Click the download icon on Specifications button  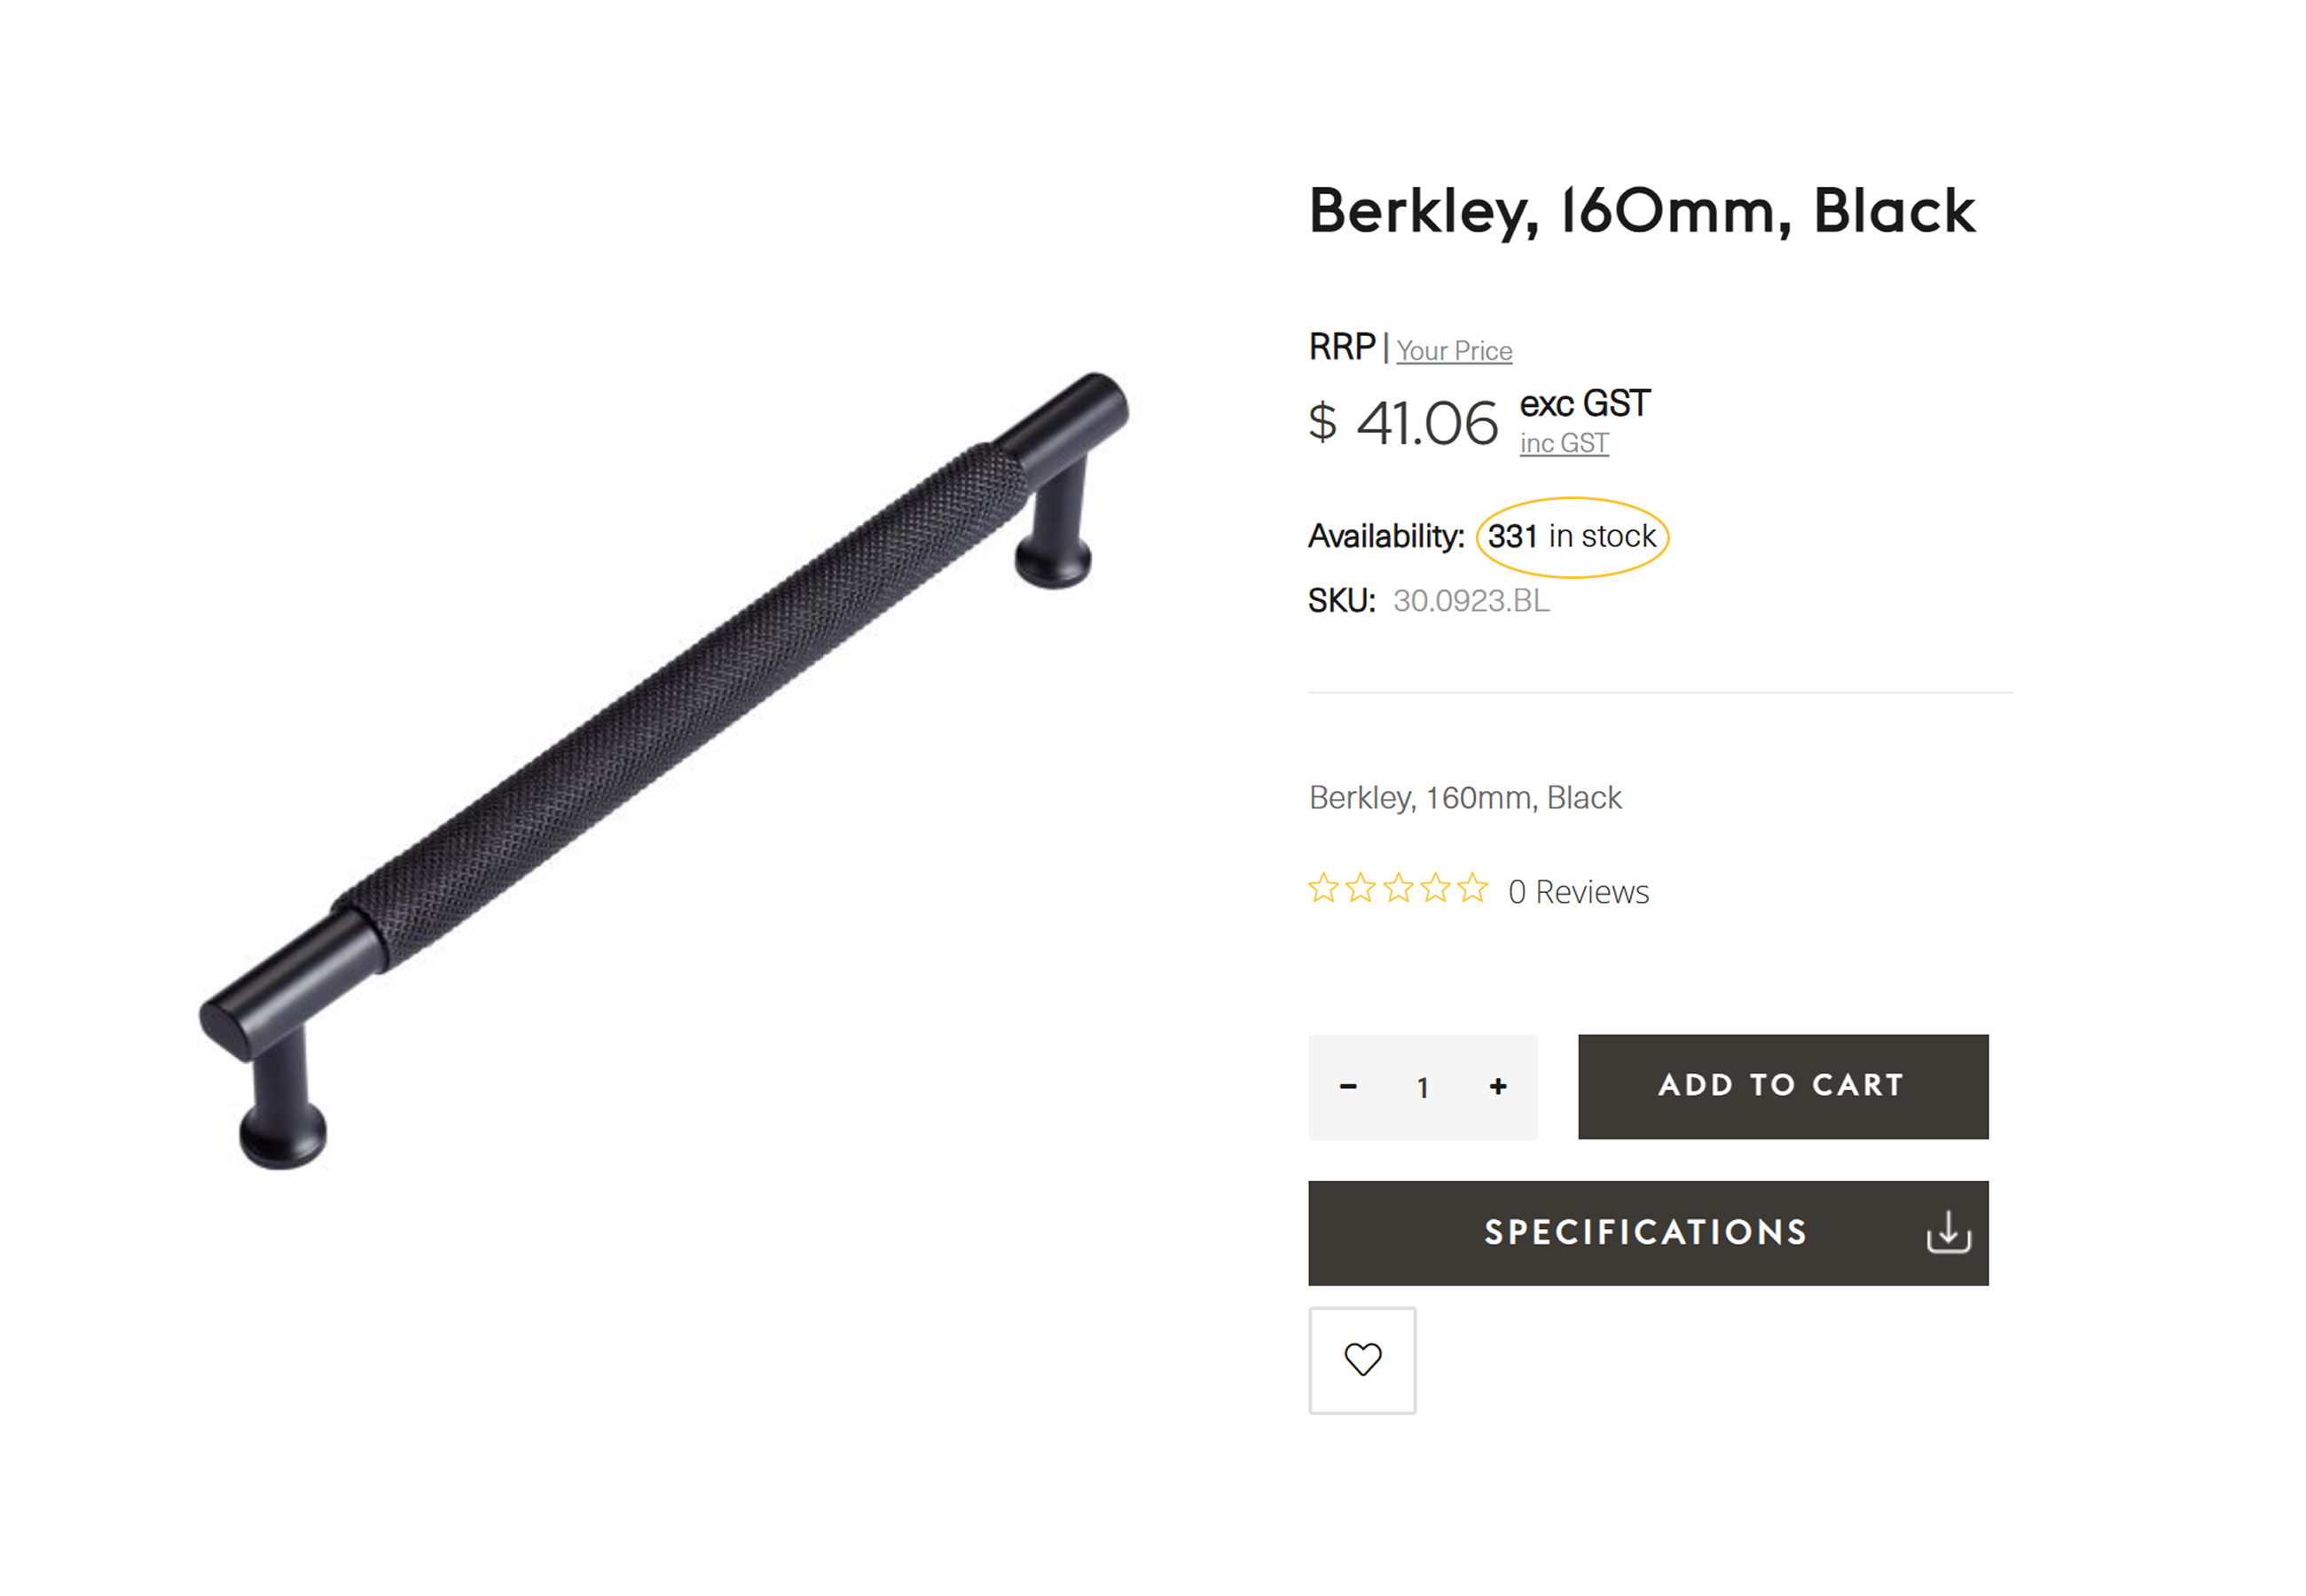coord(1948,1232)
